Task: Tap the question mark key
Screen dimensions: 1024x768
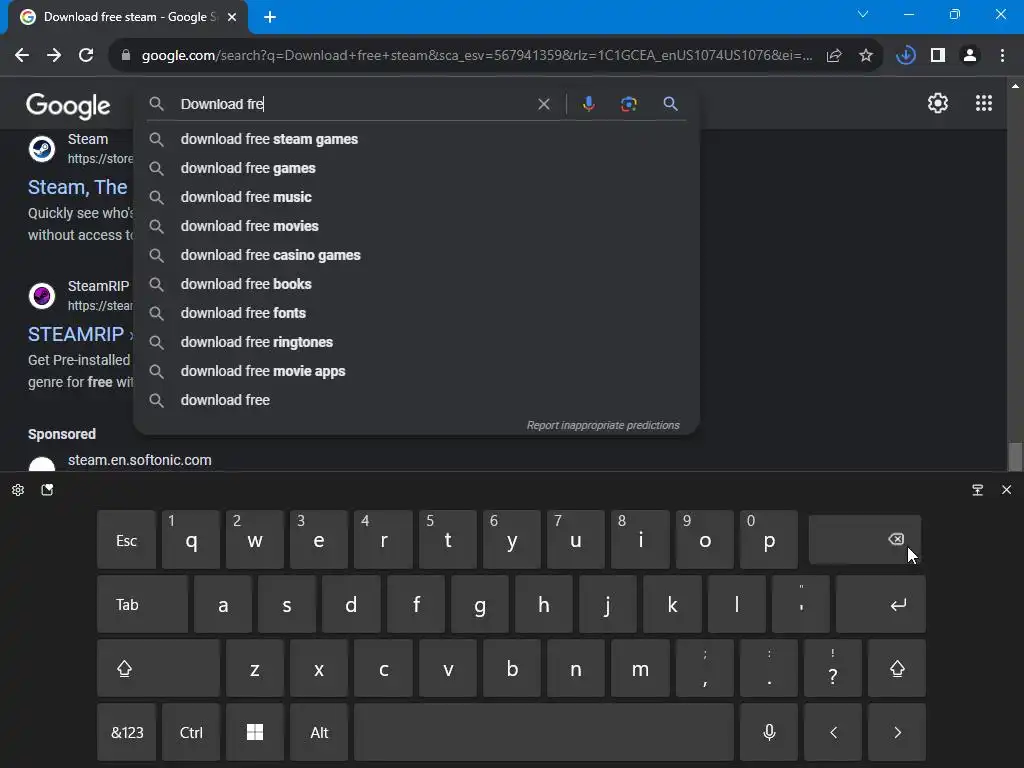Action: click(833, 668)
